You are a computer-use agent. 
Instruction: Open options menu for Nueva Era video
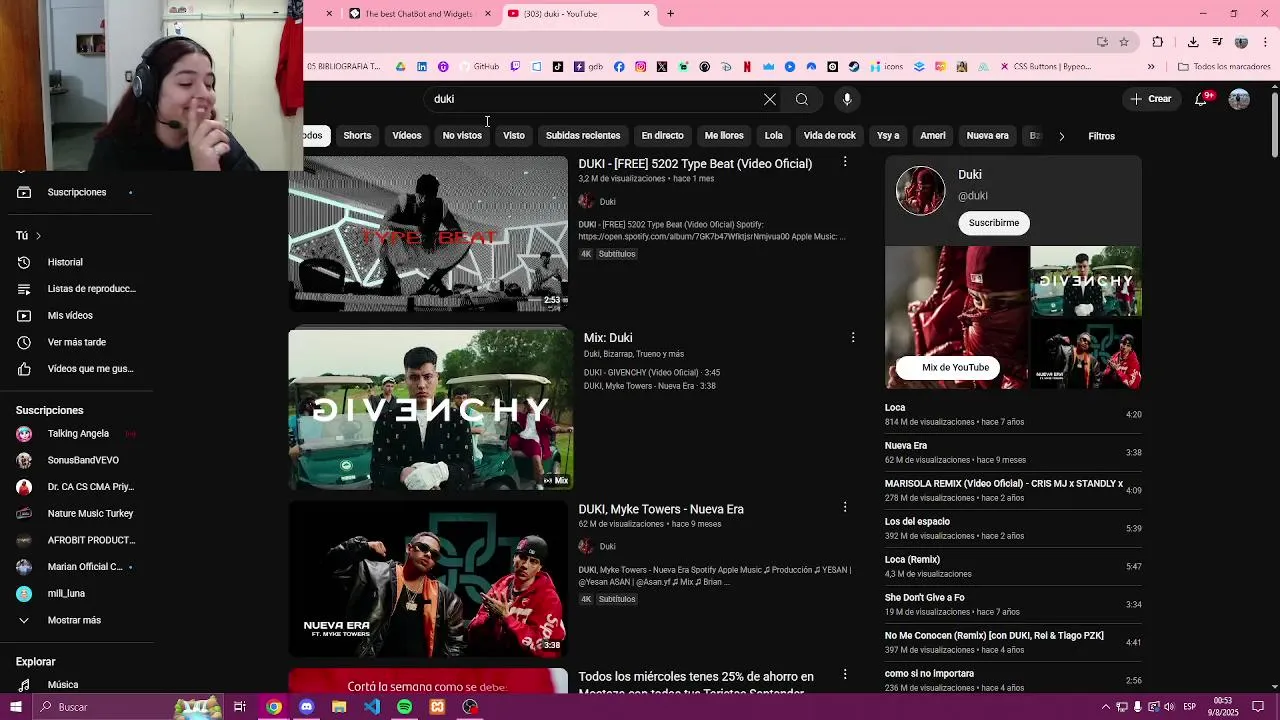pyautogui.click(x=845, y=508)
